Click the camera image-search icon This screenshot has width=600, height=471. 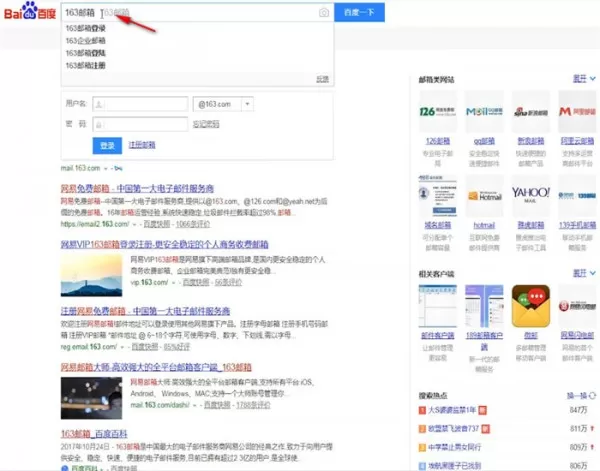[324, 13]
